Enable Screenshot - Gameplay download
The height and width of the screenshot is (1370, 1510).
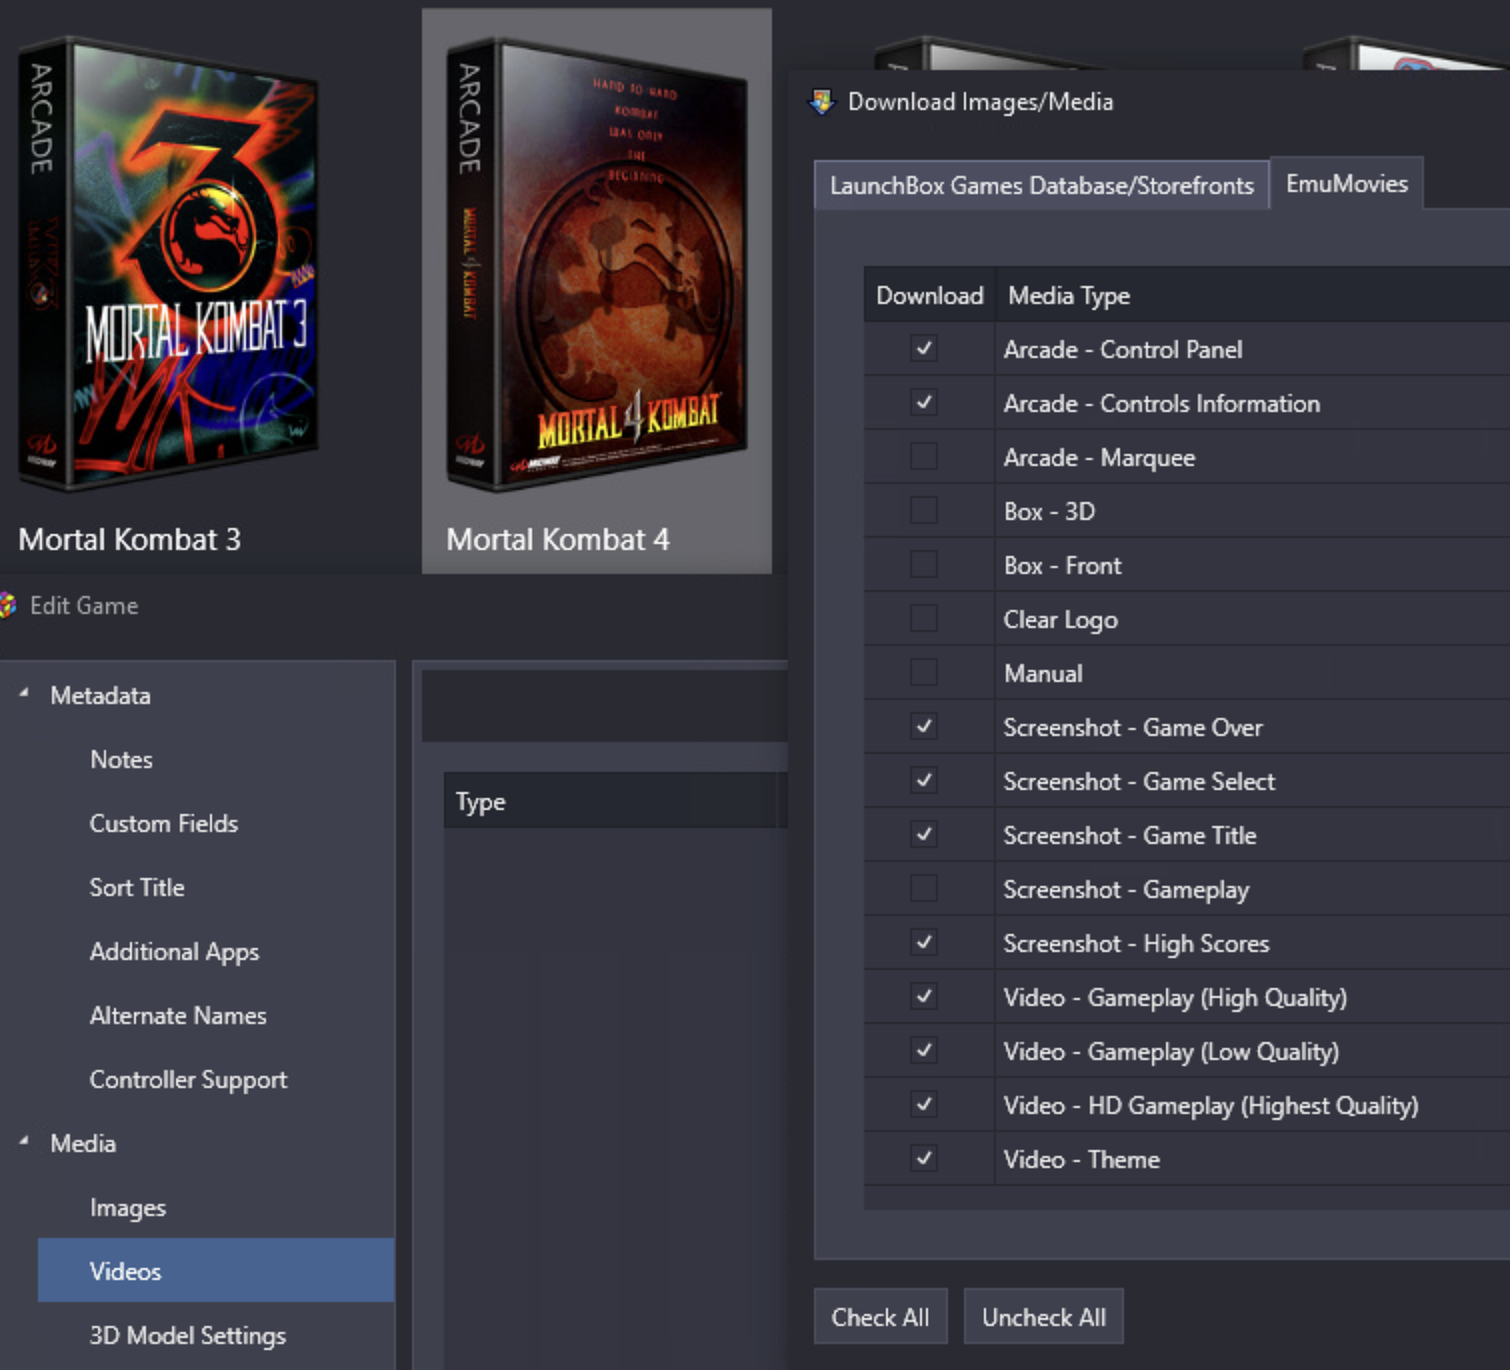pyautogui.click(x=924, y=889)
